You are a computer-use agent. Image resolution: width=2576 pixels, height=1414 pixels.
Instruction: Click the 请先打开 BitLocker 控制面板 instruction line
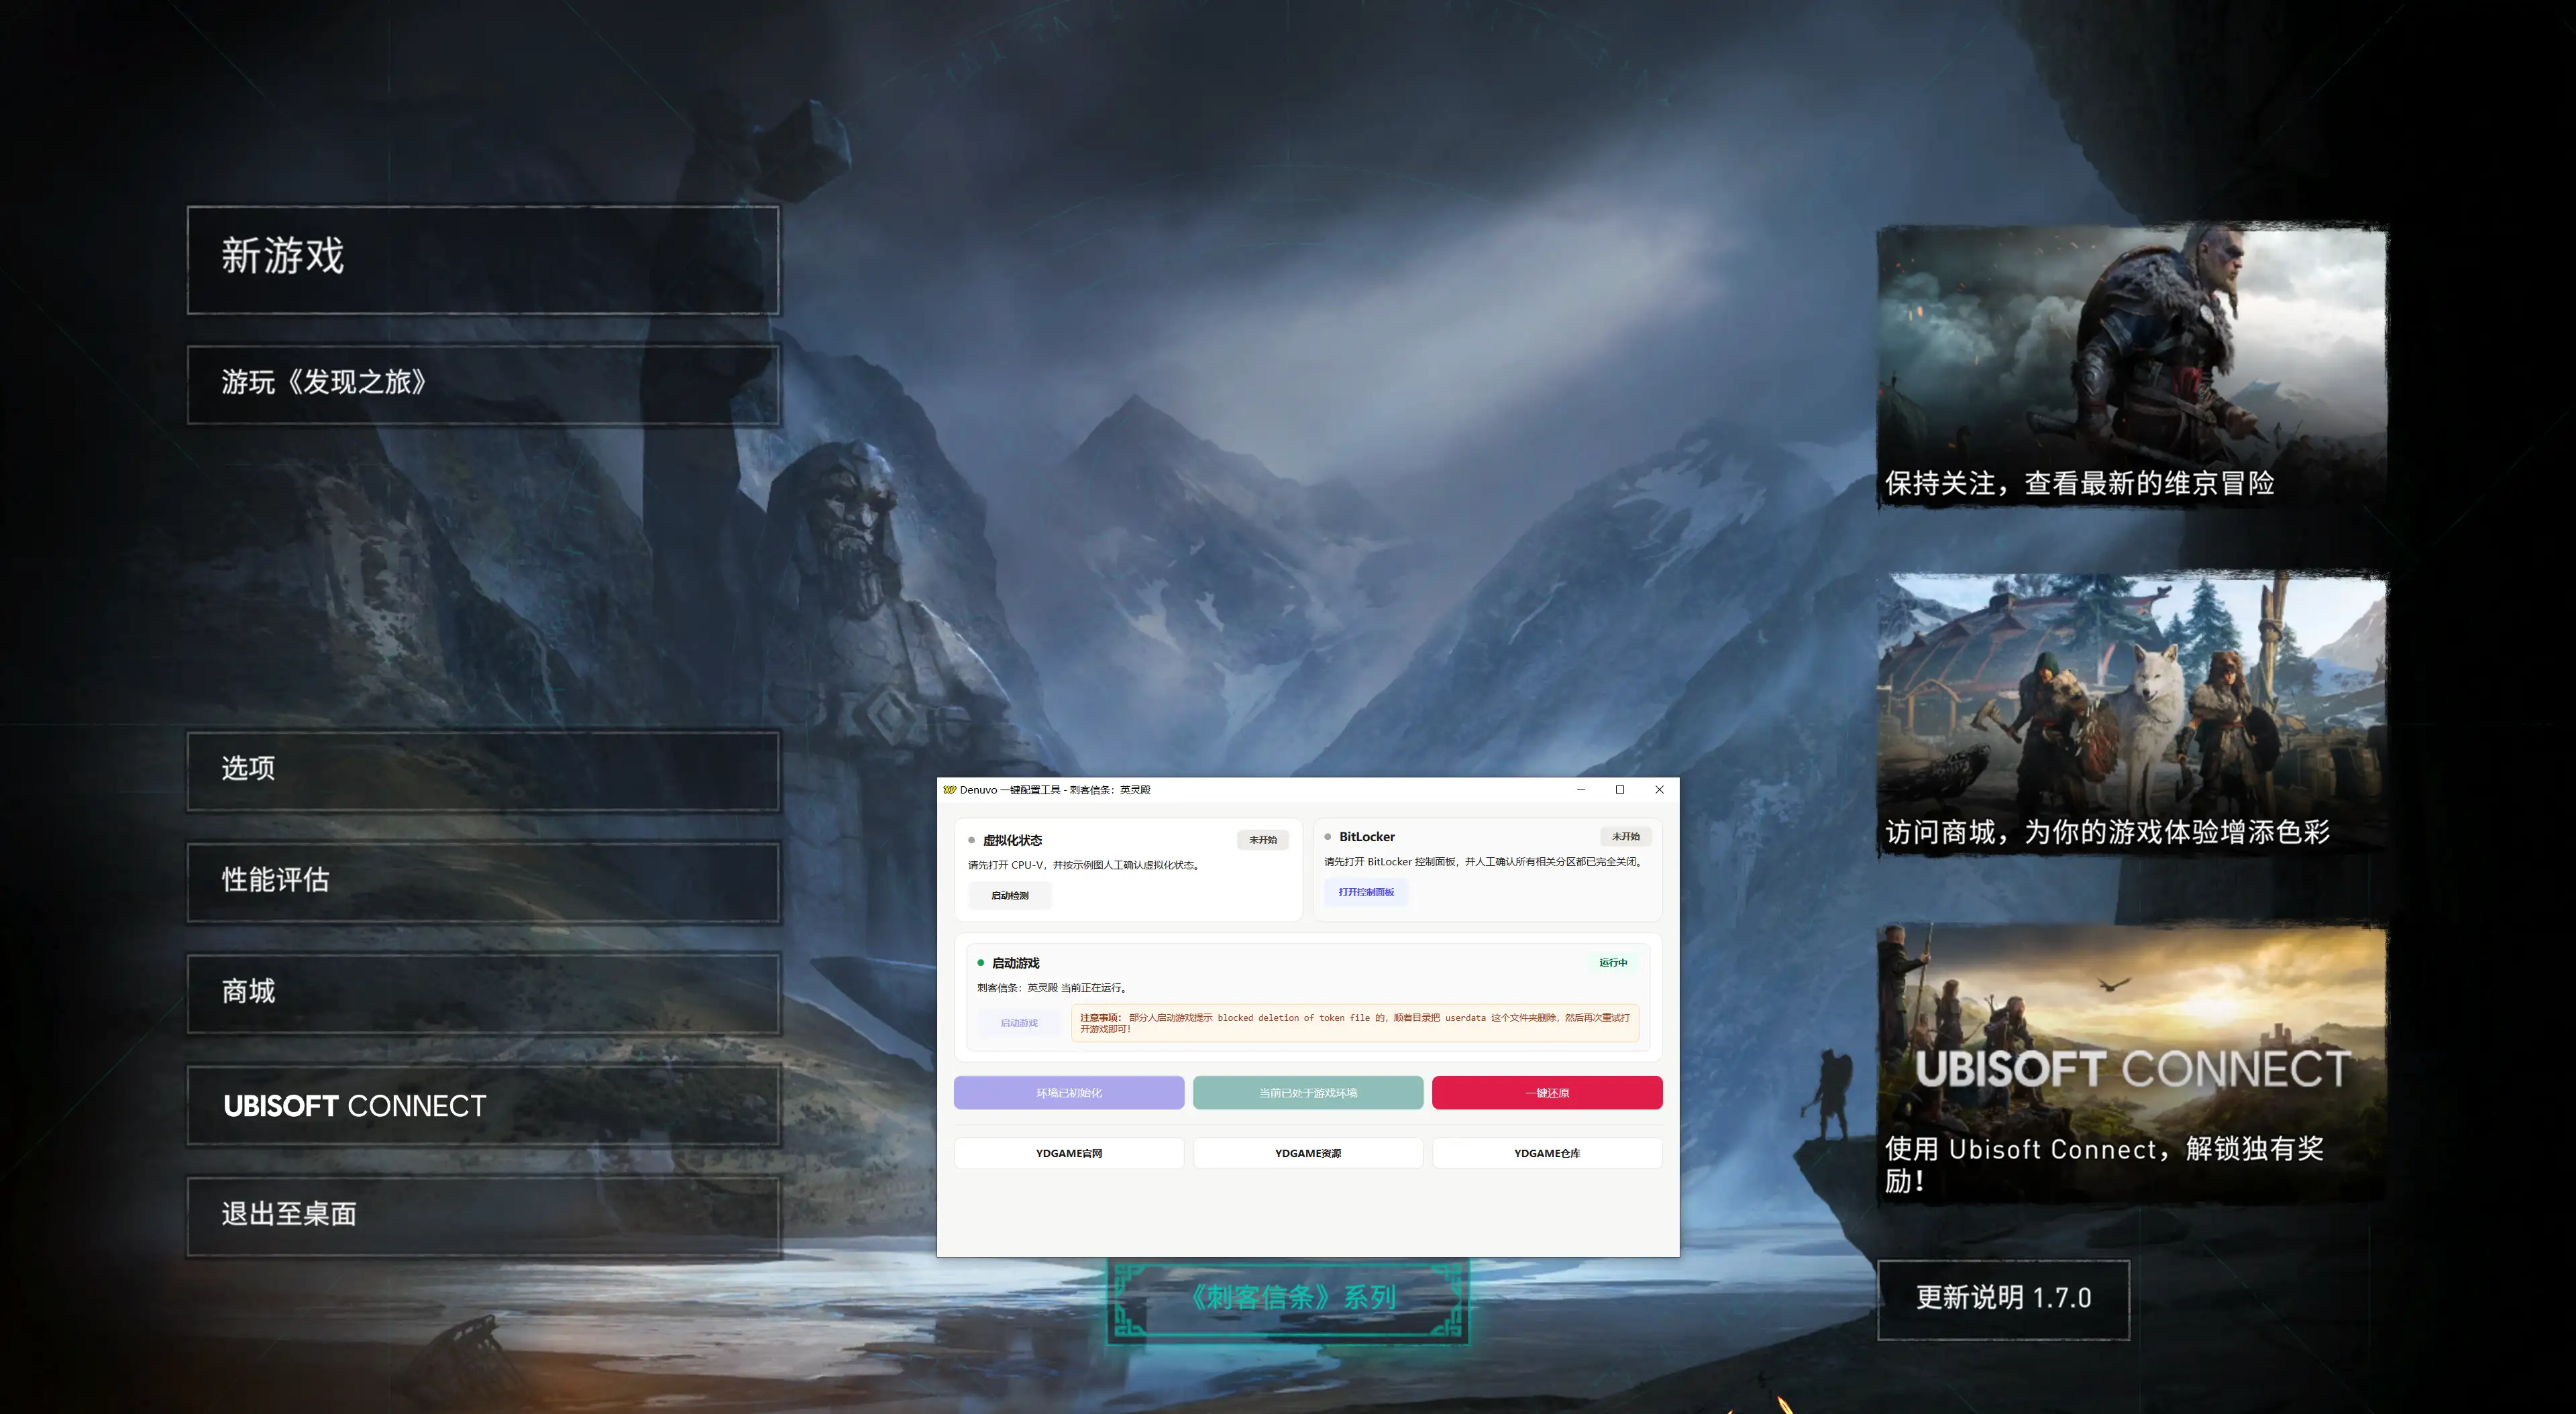pyautogui.click(x=1484, y=862)
